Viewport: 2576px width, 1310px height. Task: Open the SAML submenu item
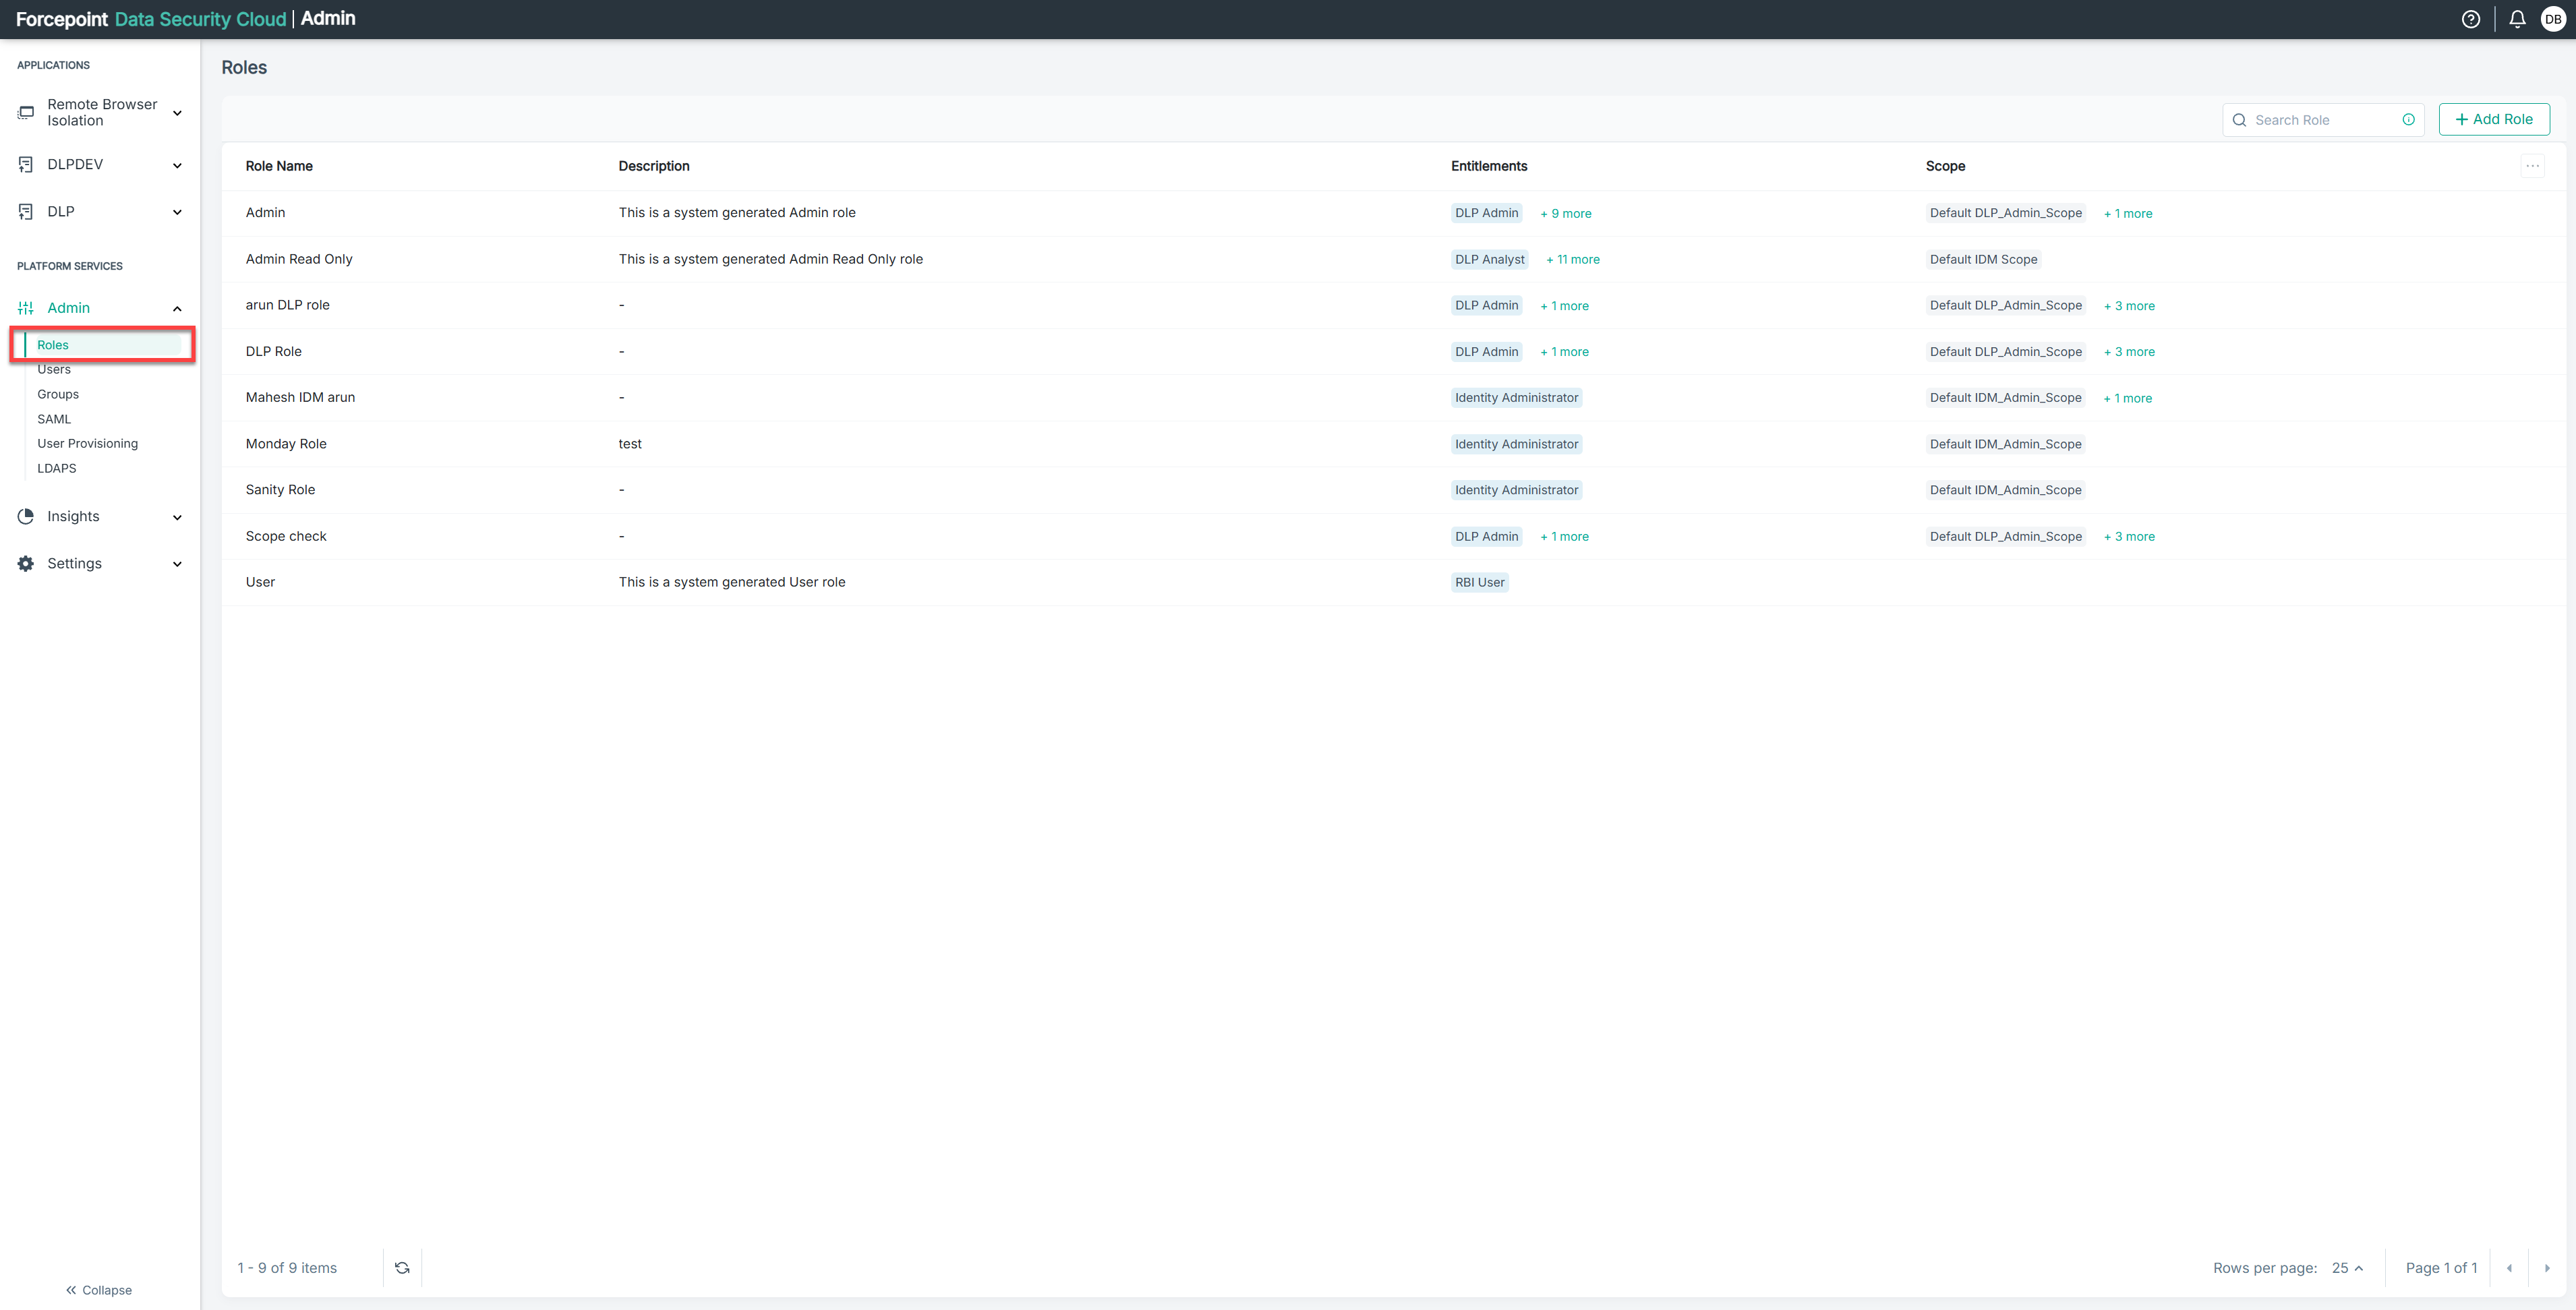[x=54, y=419]
